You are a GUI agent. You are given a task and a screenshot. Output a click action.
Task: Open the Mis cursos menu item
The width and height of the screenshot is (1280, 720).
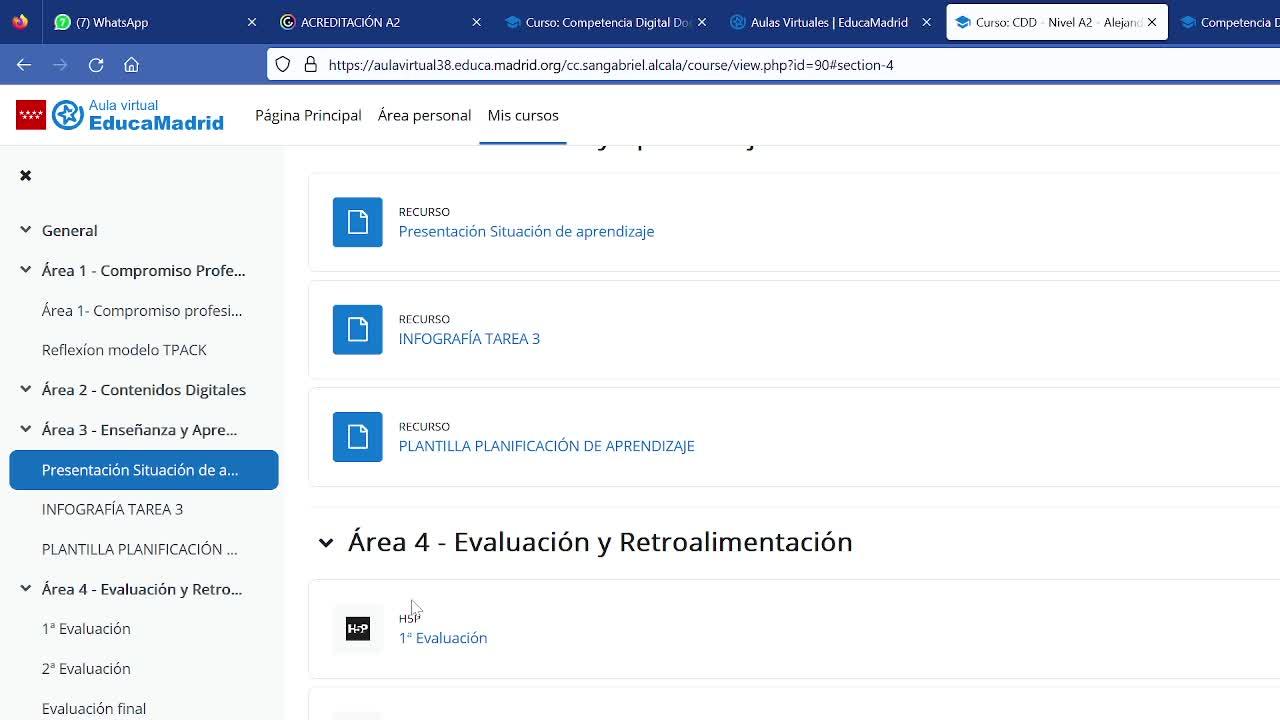523,115
